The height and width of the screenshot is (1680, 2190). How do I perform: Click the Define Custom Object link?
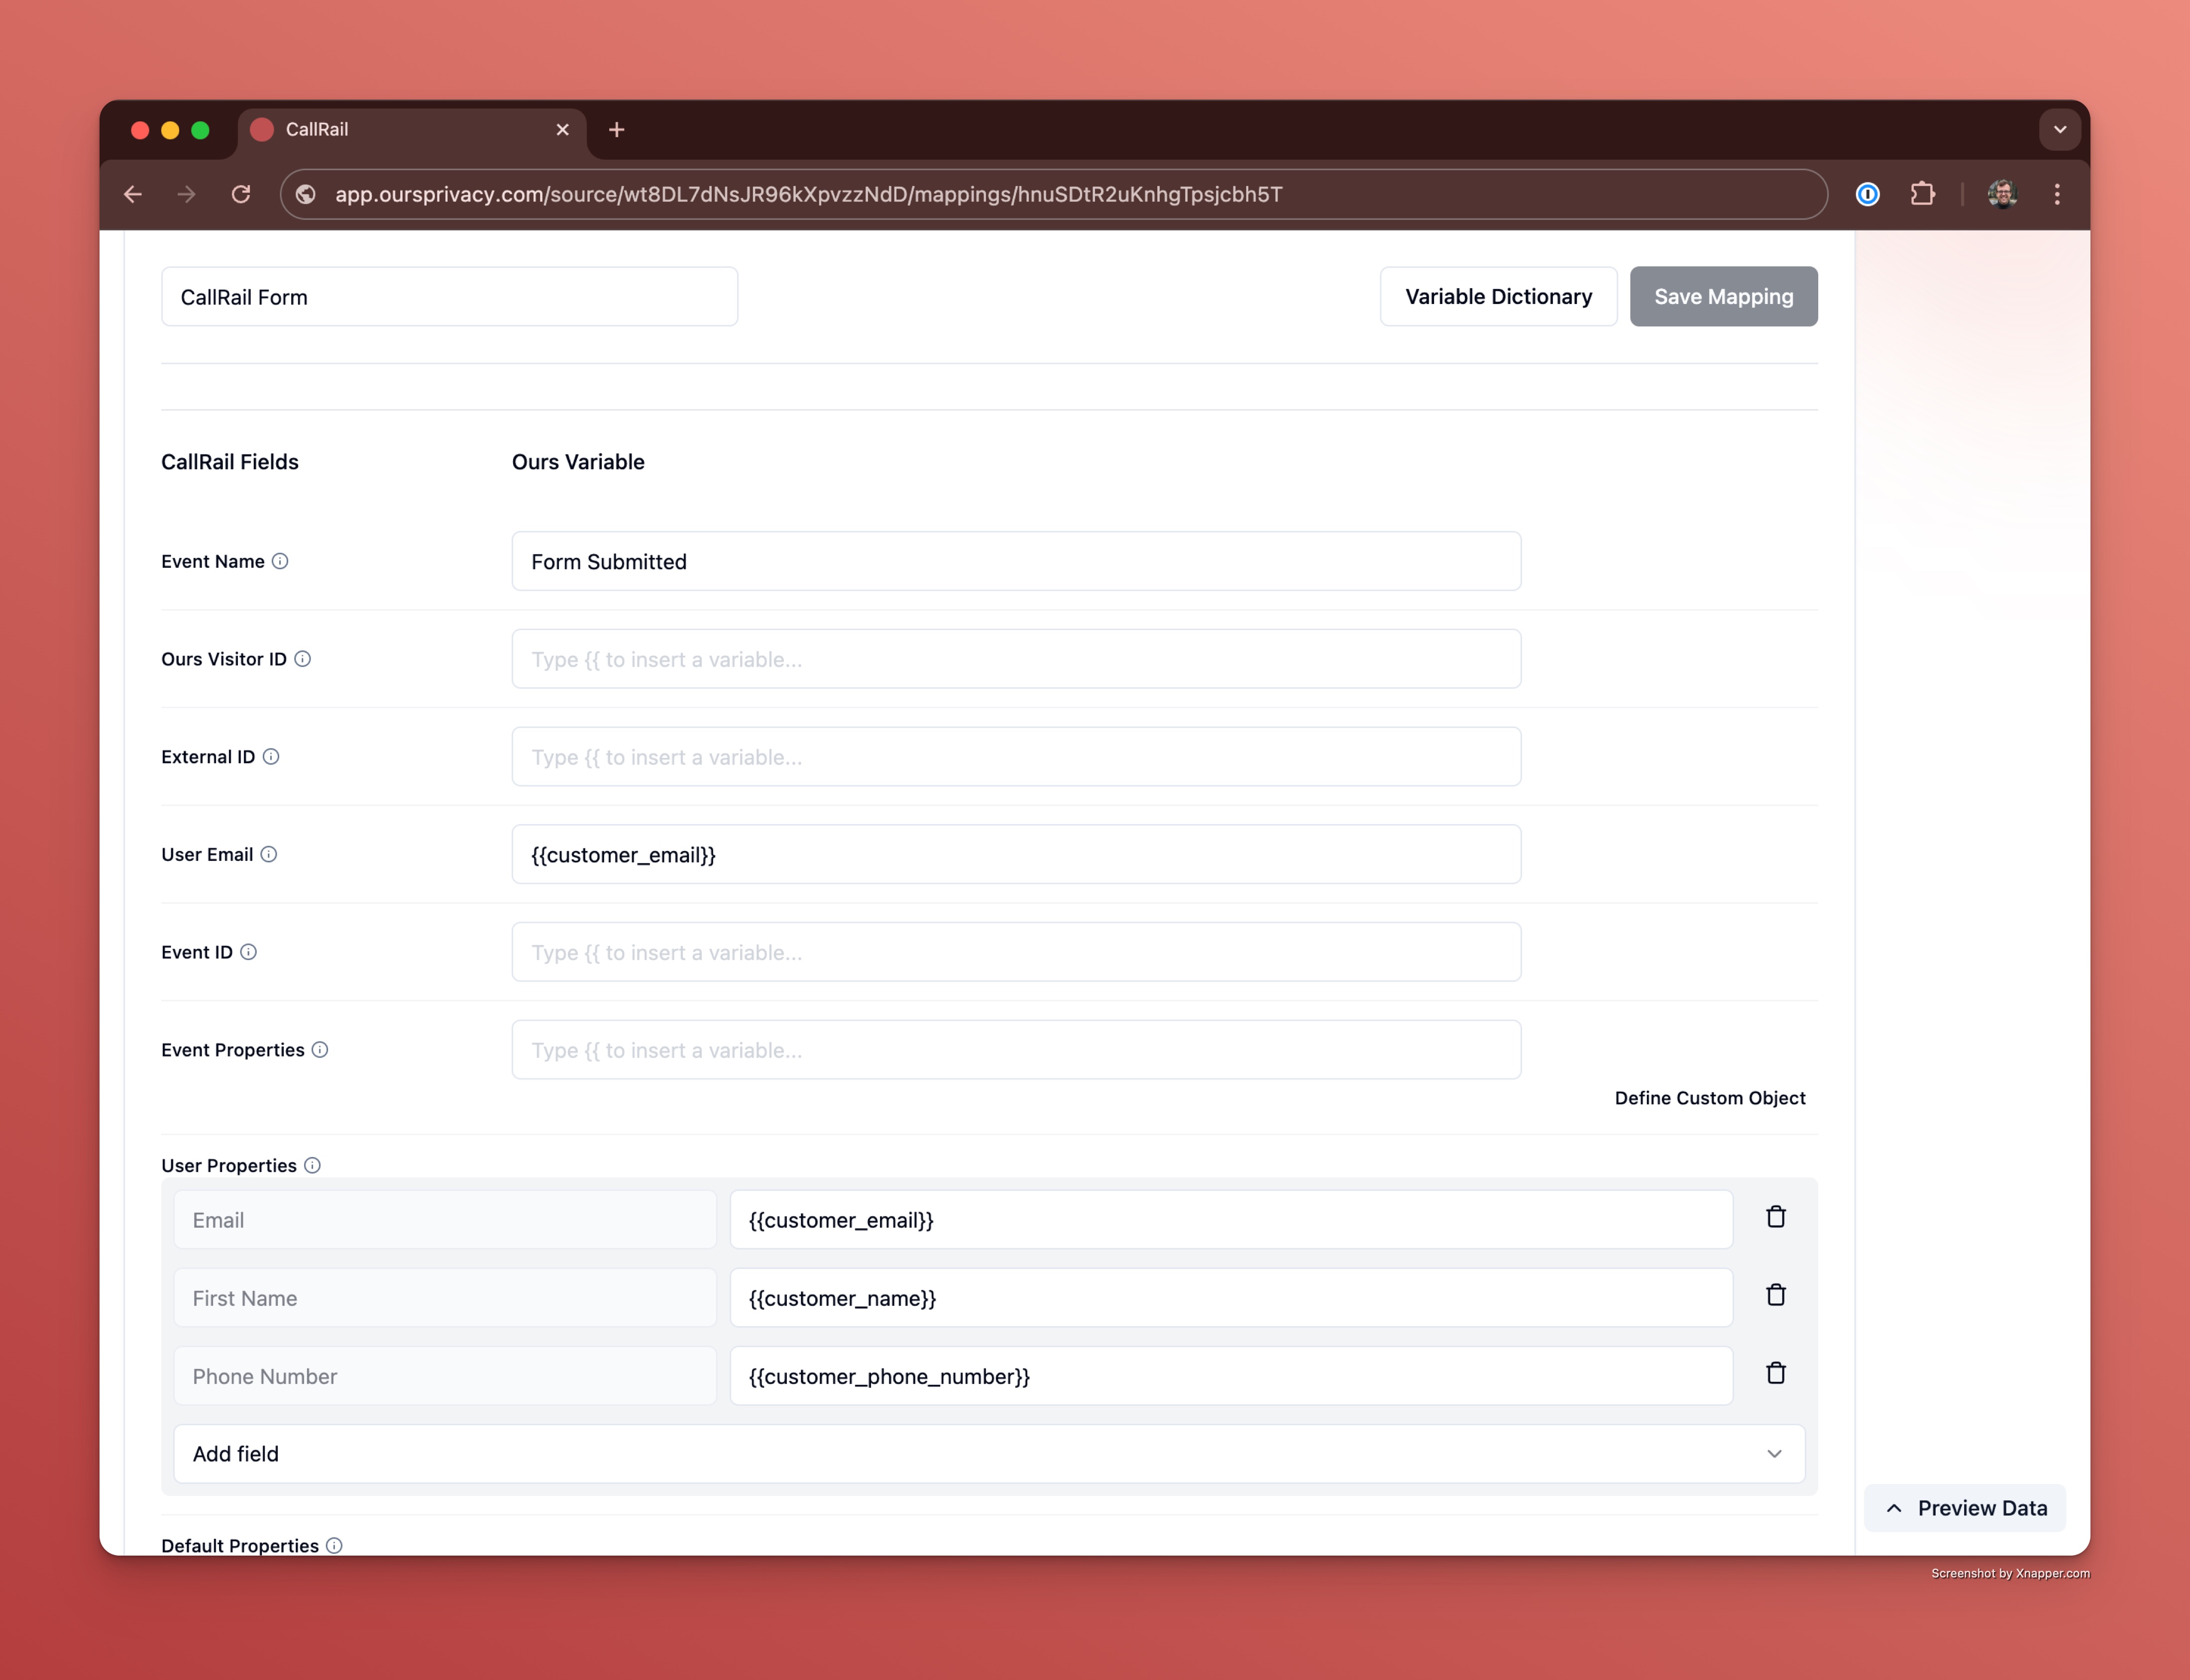pyautogui.click(x=1709, y=1098)
